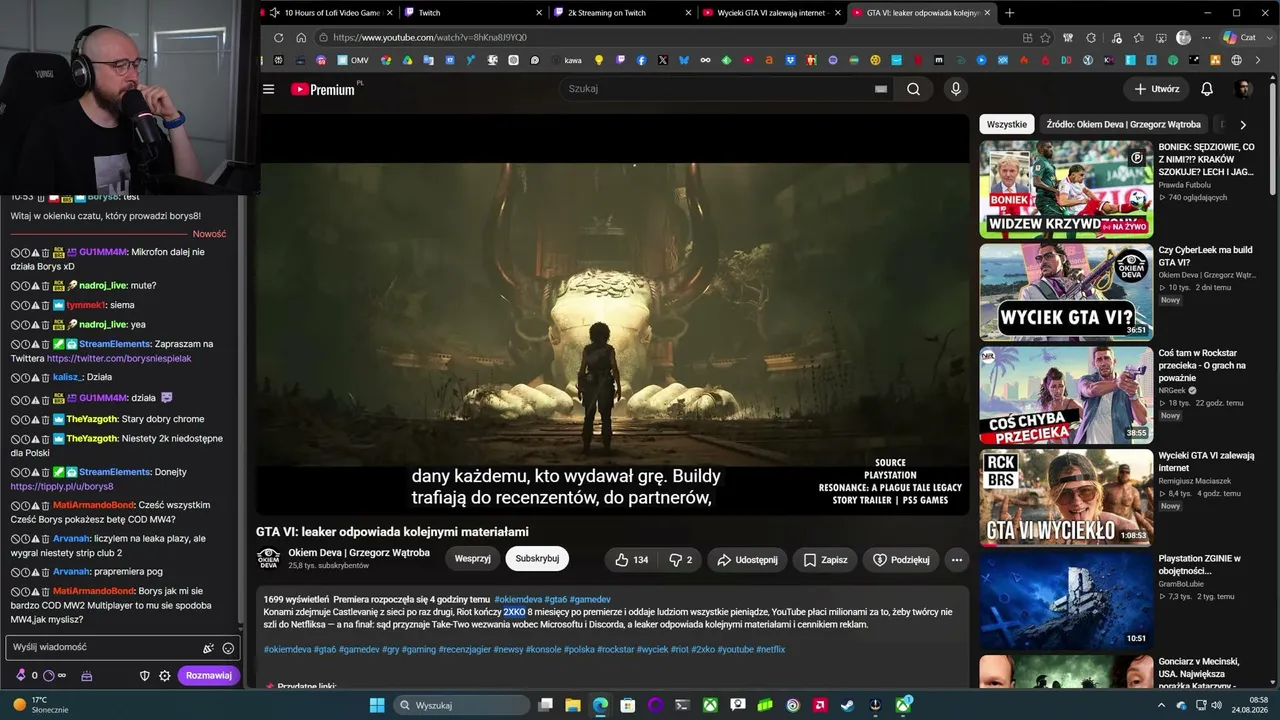The height and width of the screenshot is (720, 1280).
Task: Open the YouTube hamburger guide menu
Action: (268, 89)
